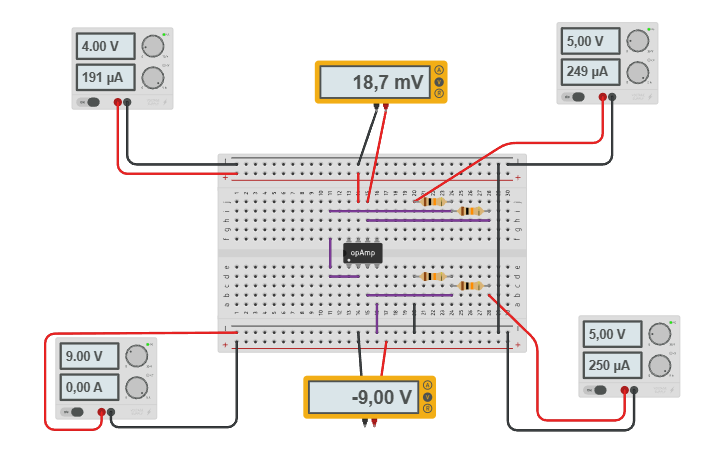Select the 9.00 V voltage display
This screenshot has width=725, height=453.
coord(89,356)
